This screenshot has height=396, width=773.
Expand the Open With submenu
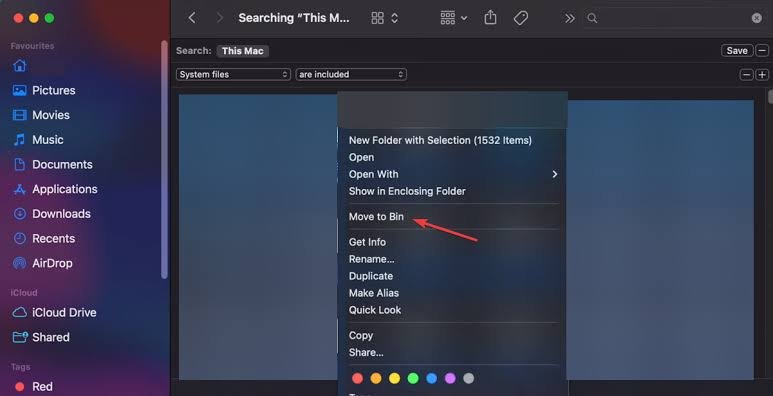452,174
